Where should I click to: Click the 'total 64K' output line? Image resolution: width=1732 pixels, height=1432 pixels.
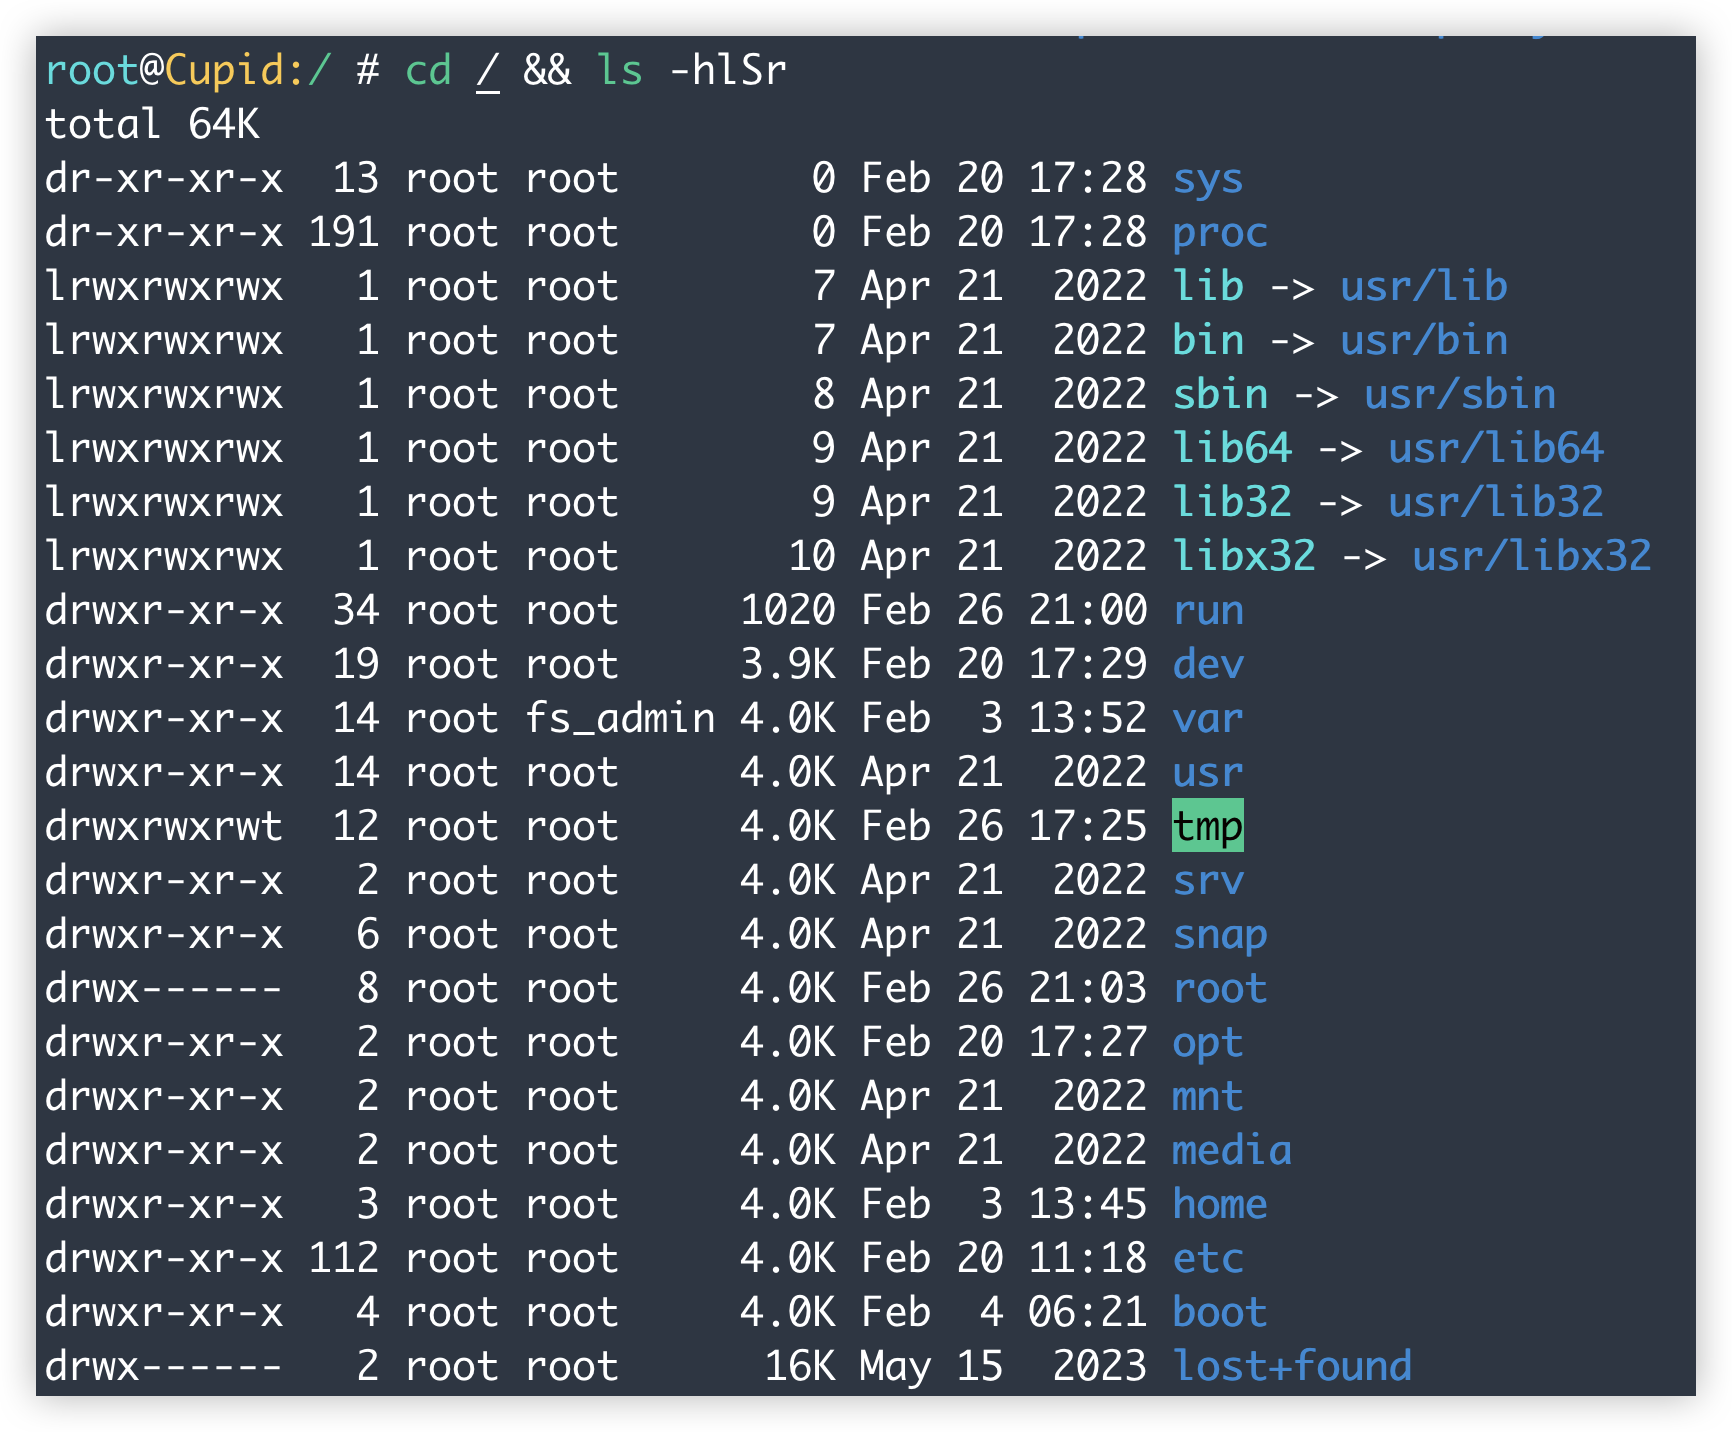click(x=152, y=125)
